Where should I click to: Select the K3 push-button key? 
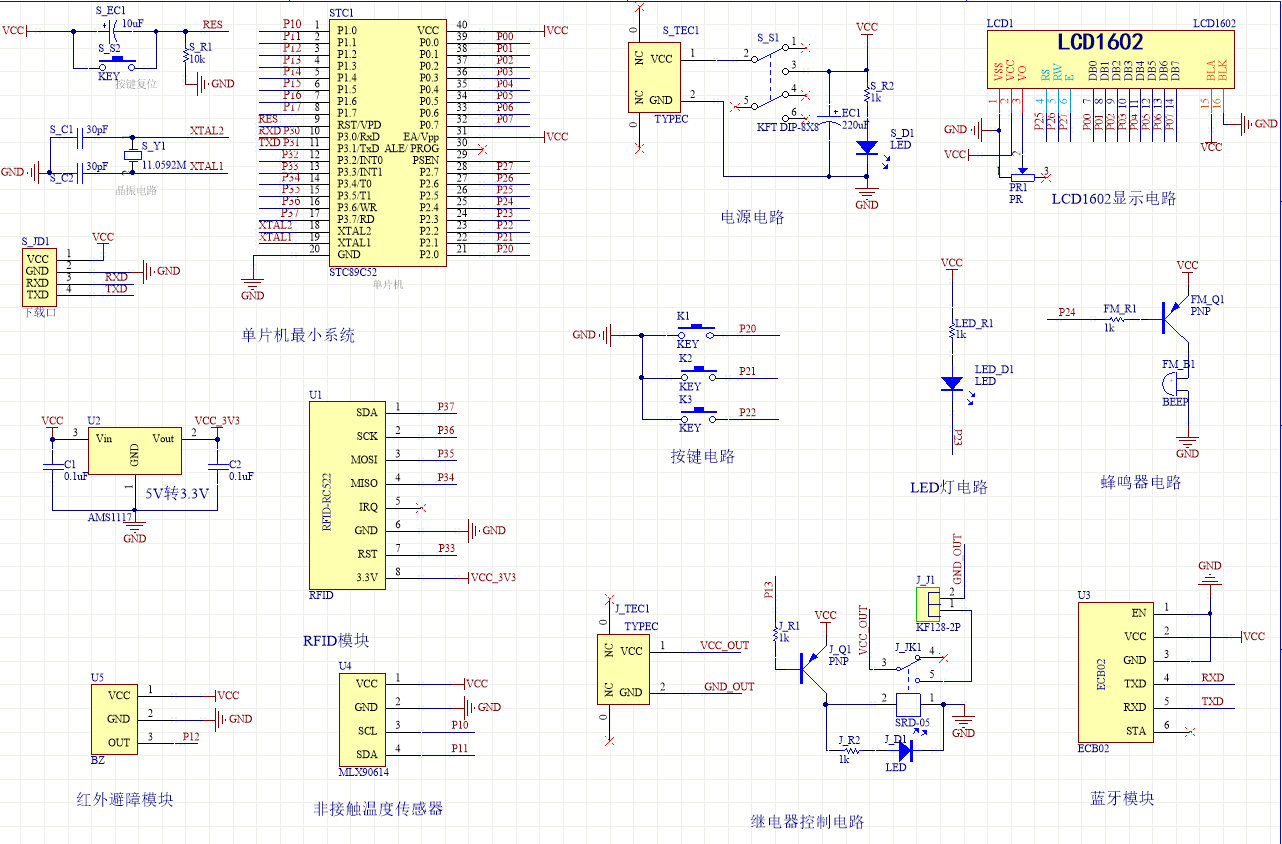[x=697, y=413]
